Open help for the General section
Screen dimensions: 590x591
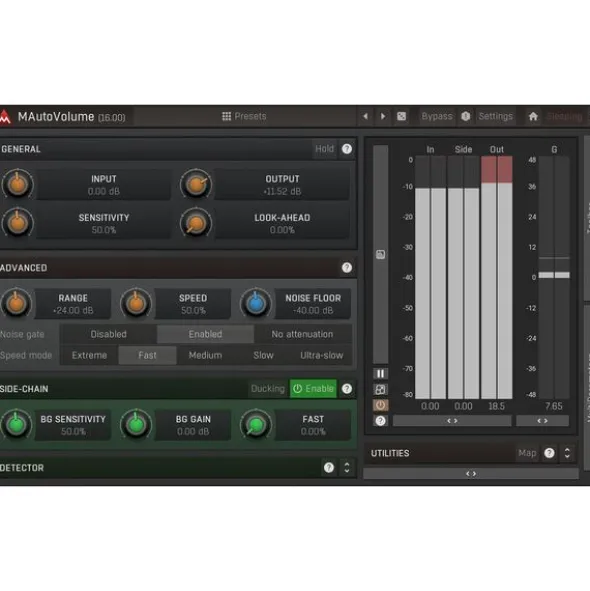click(x=347, y=149)
